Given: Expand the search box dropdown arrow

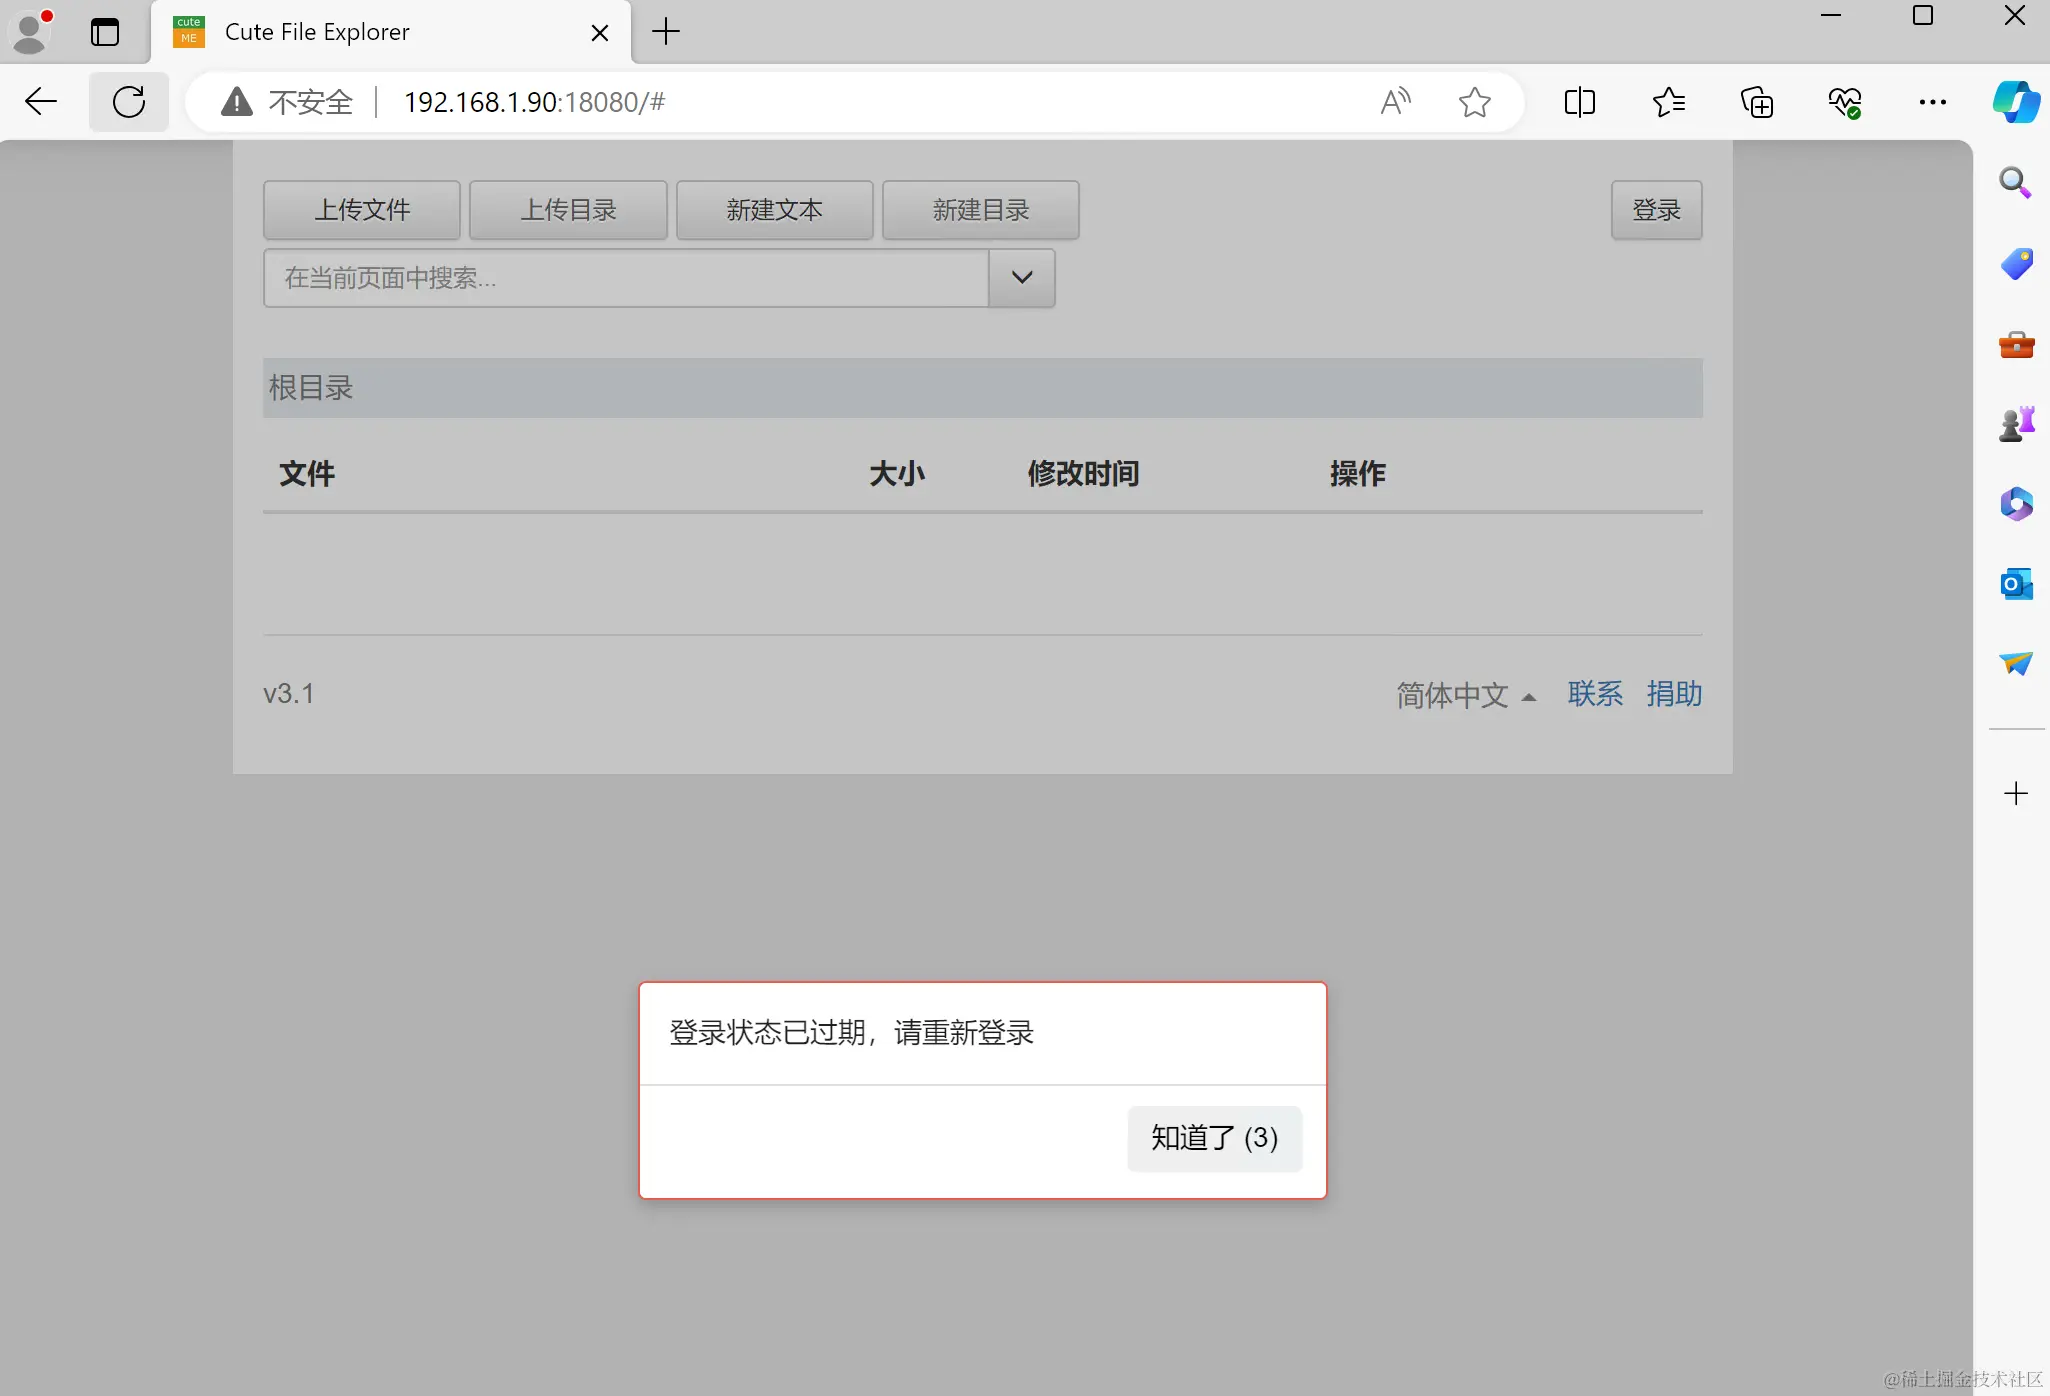Looking at the screenshot, I should pos(1021,278).
